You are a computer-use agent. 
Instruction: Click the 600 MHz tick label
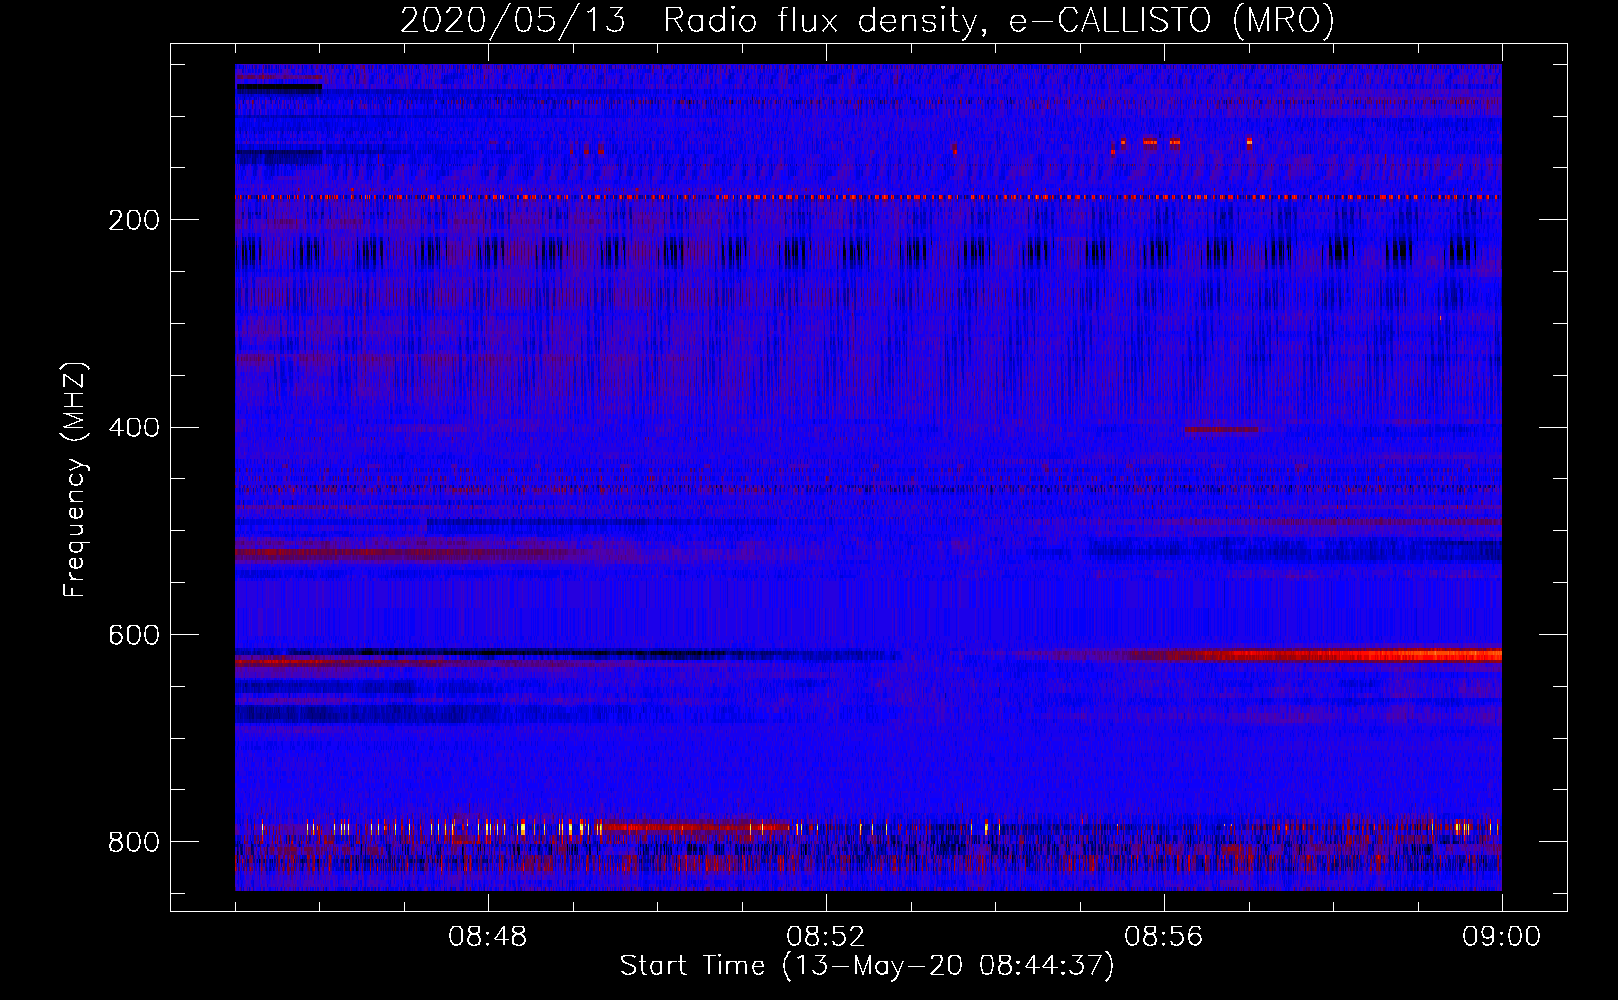(x=134, y=635)
